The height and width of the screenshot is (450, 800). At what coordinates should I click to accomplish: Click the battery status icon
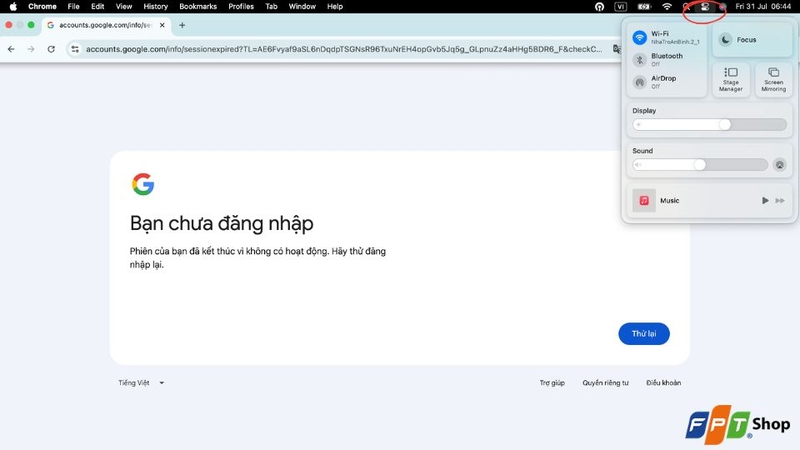(644, 7)
